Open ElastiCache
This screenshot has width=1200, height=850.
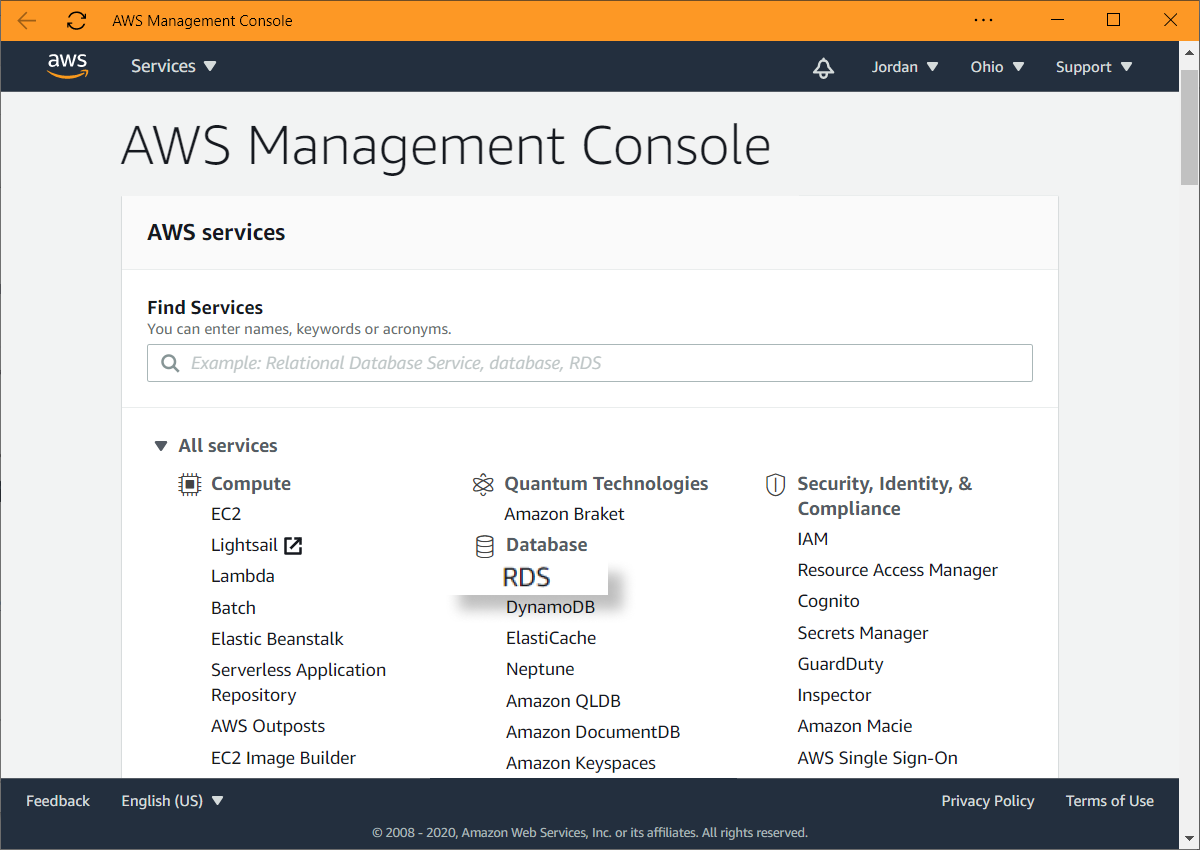point(551,638)
